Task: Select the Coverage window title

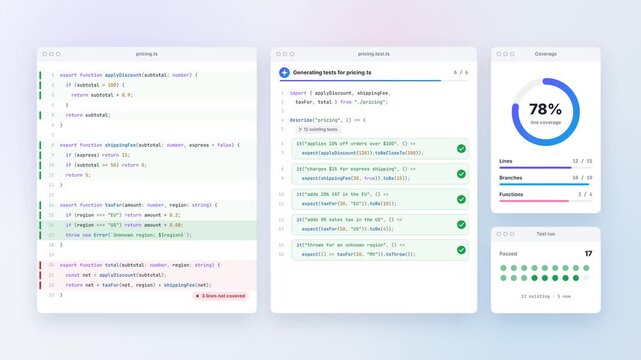Action: [545, 54]
